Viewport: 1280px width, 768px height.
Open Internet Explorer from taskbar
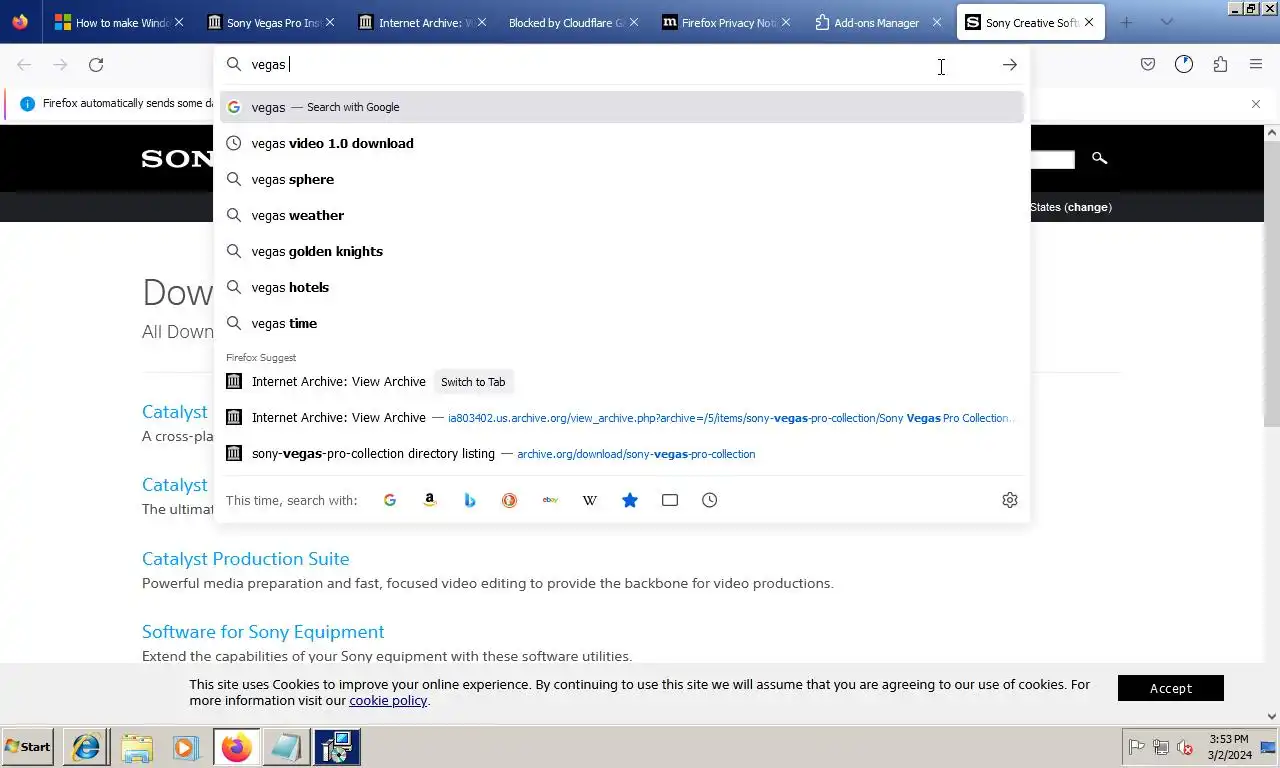point(86,747)
